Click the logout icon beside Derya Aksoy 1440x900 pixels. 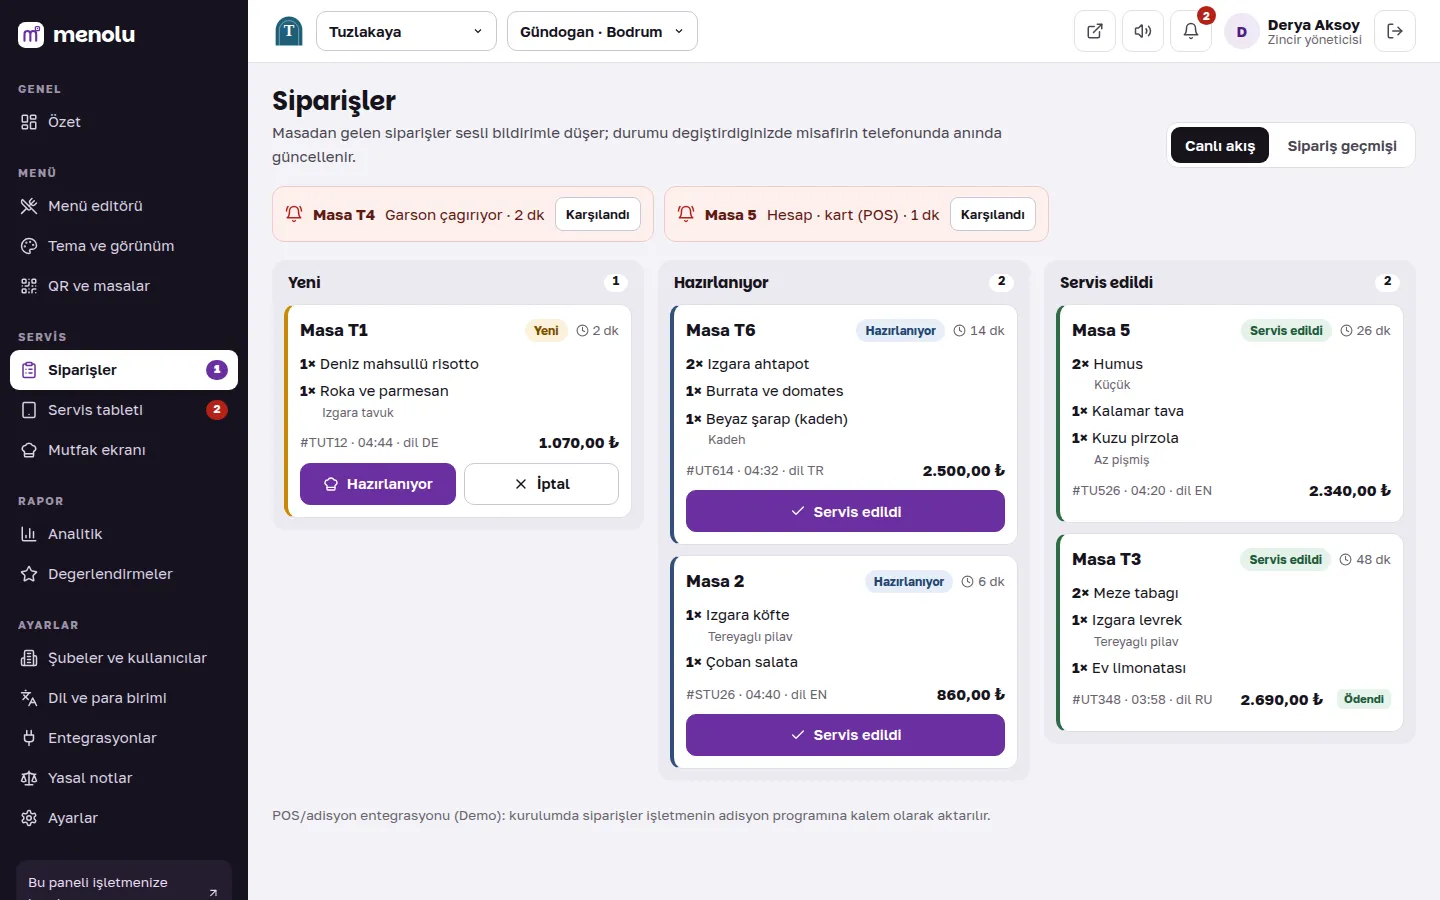click(x=1395, y=31)
